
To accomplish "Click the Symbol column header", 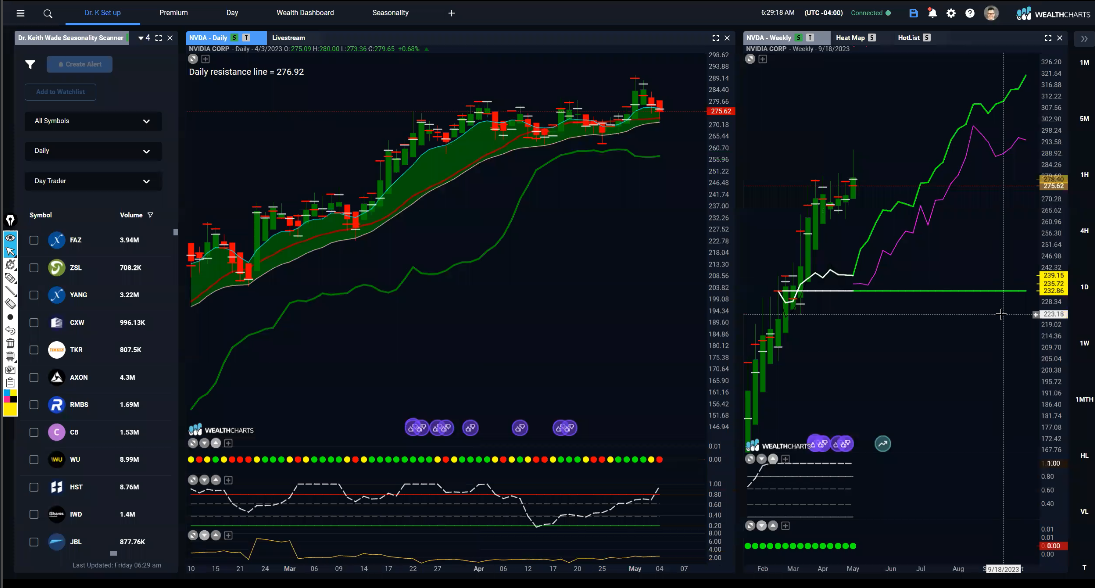I will 41,215.
